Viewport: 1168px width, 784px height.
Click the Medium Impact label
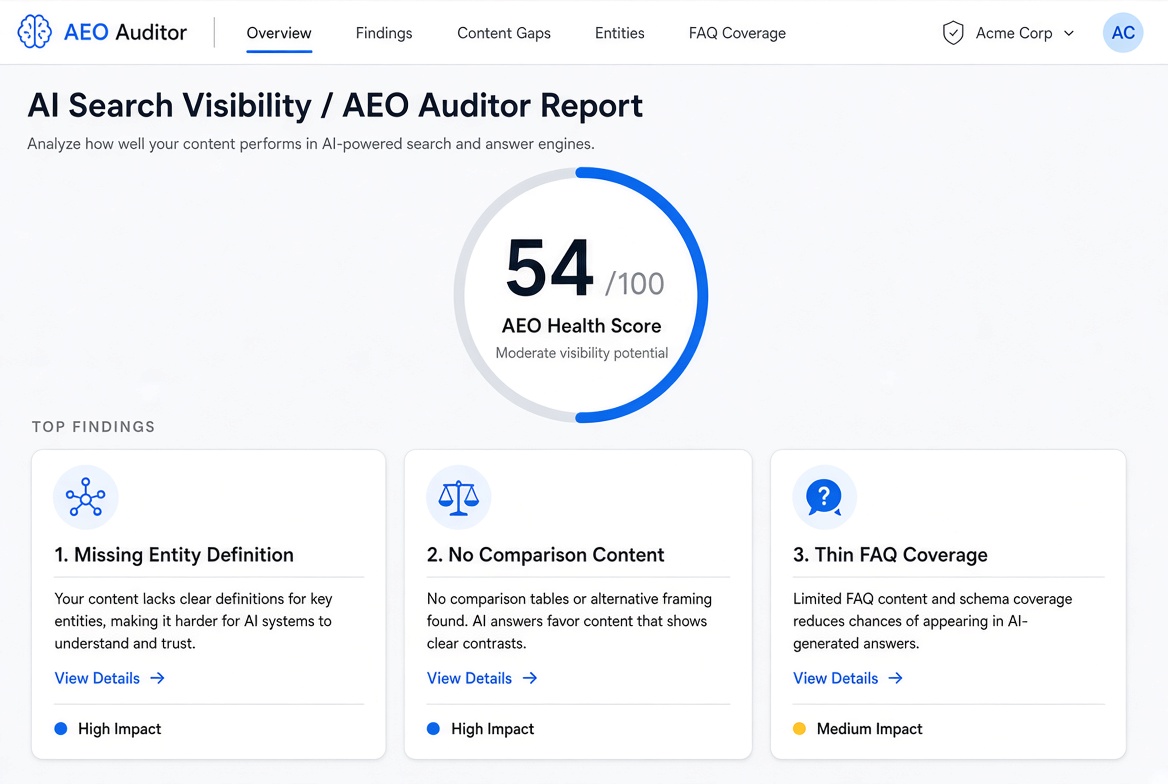[869, 729]
